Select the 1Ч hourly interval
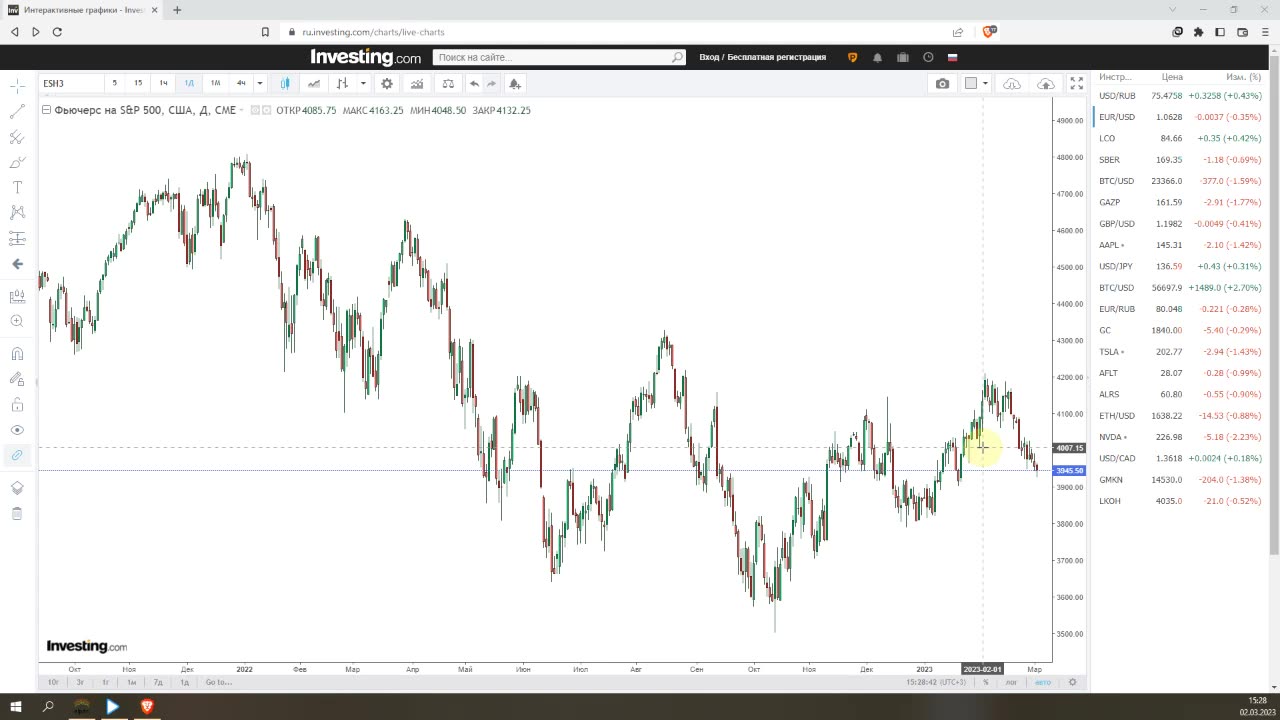The image size is (1280, 720). click(x=163, y=84)
